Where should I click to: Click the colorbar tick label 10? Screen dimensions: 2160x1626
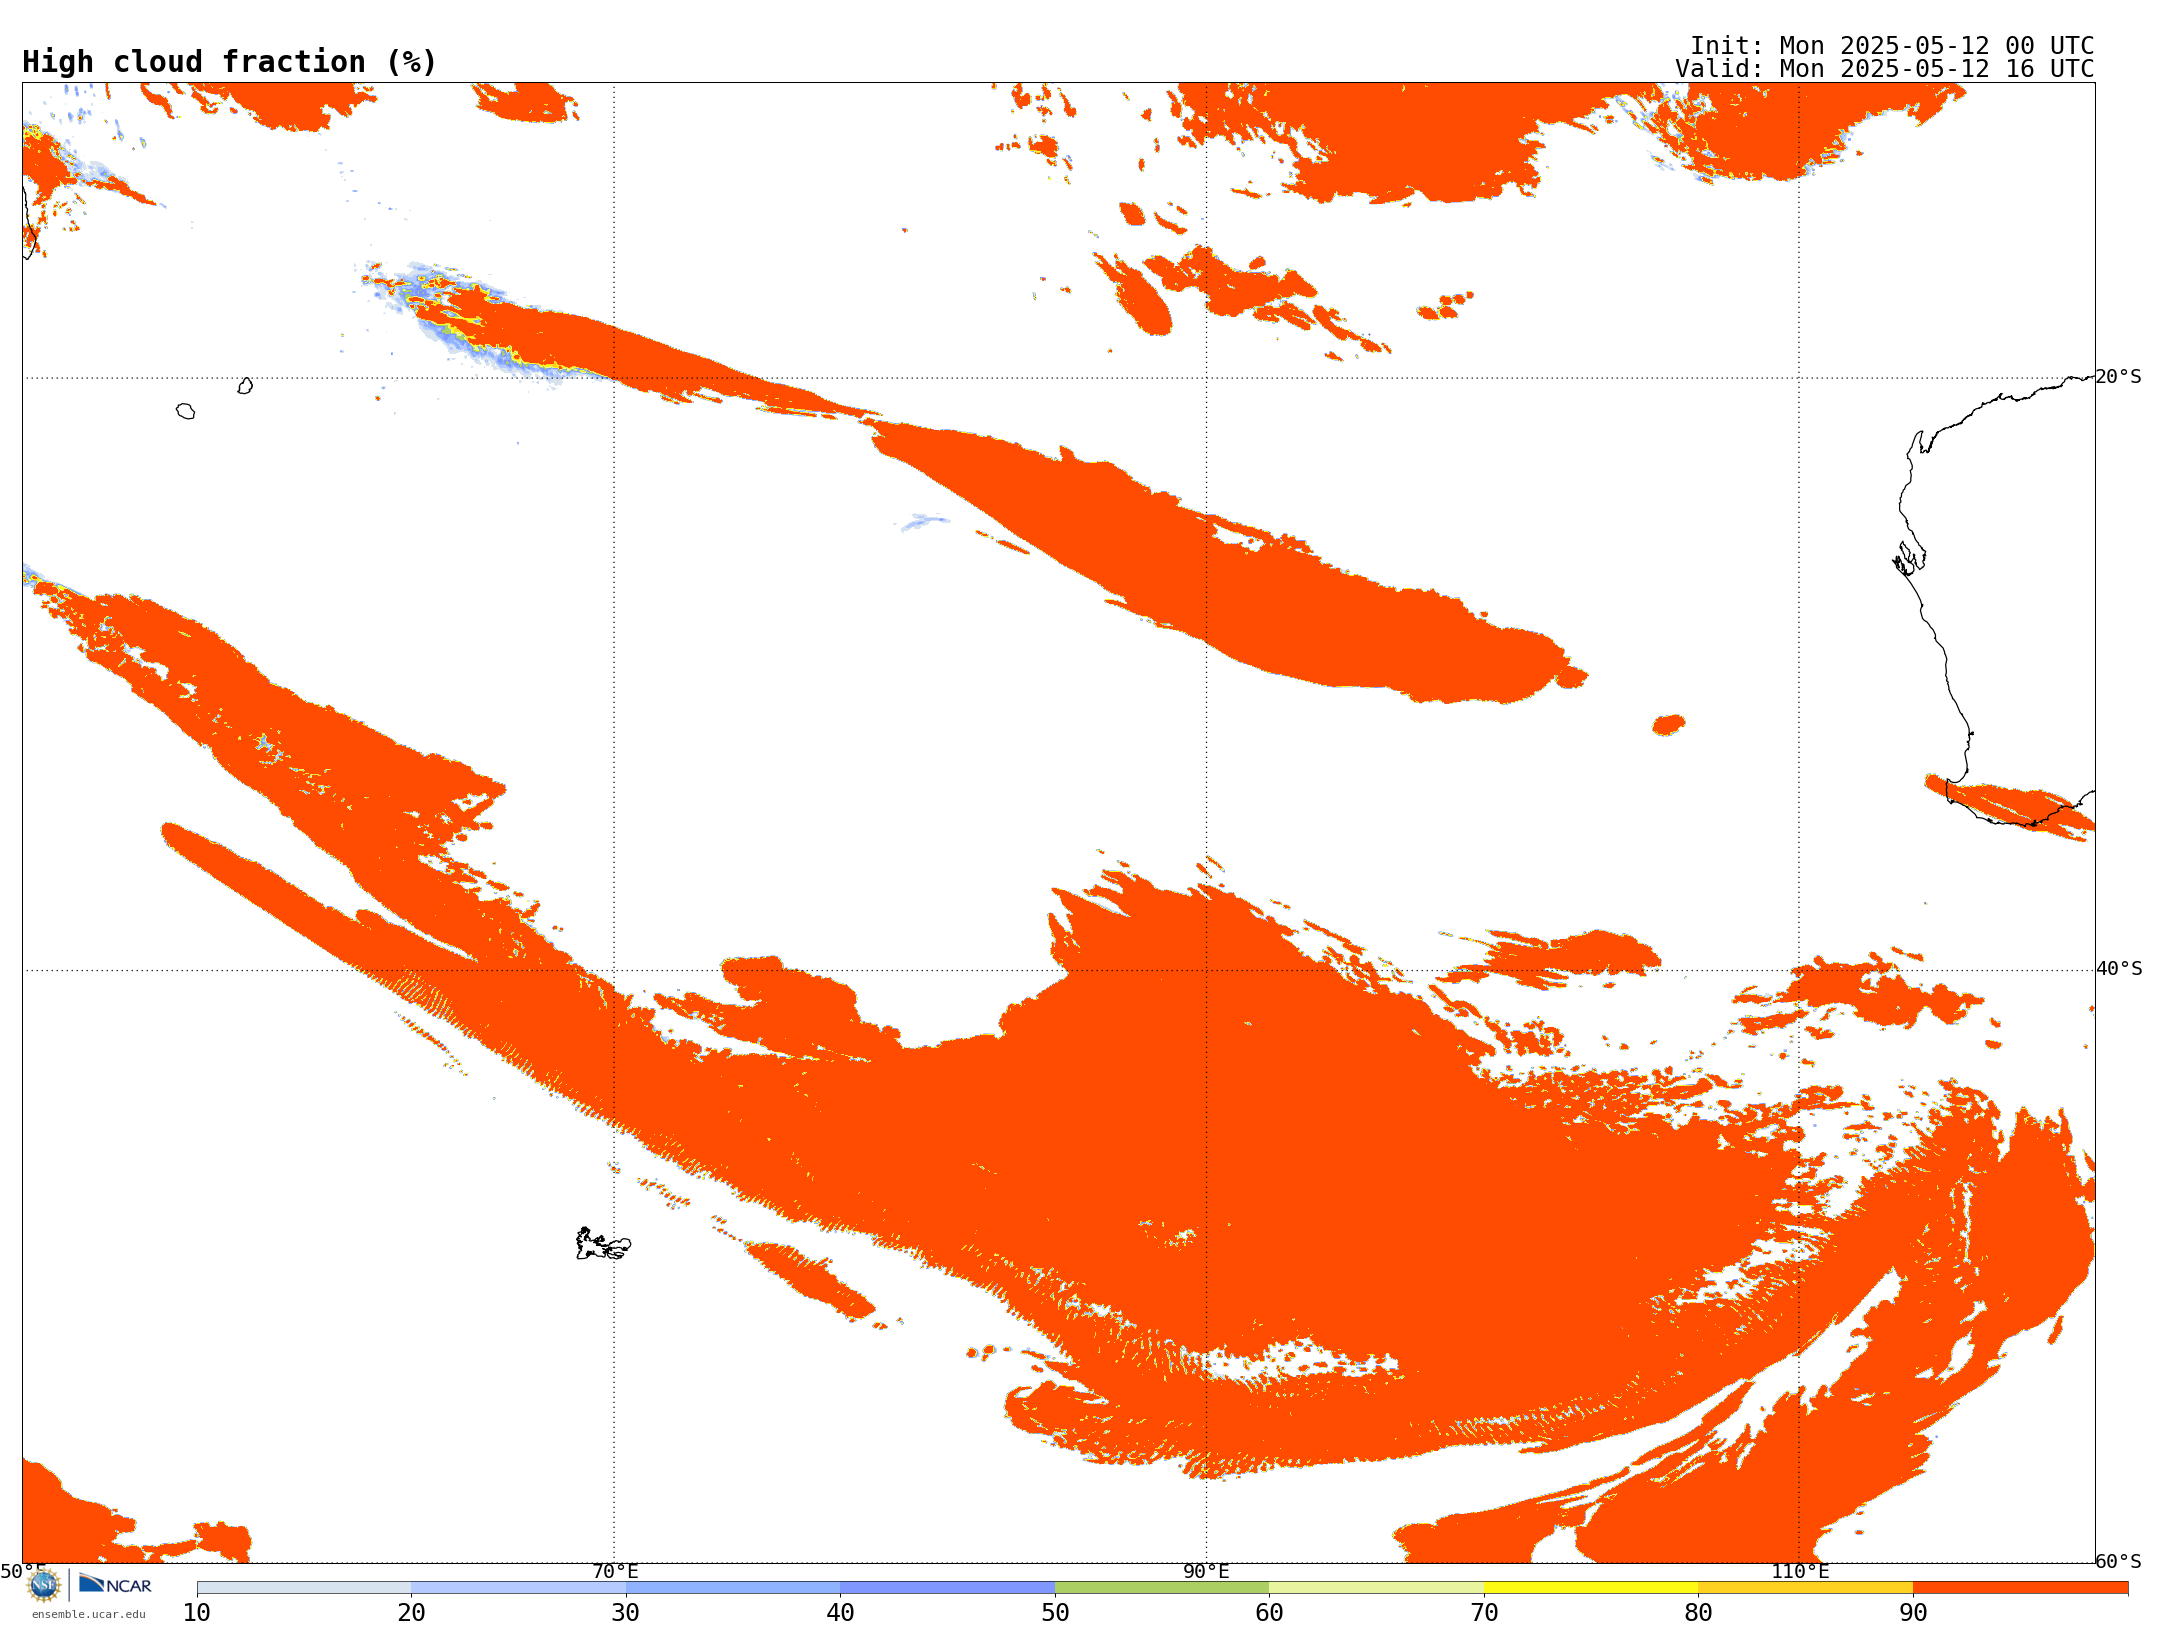197,1613
